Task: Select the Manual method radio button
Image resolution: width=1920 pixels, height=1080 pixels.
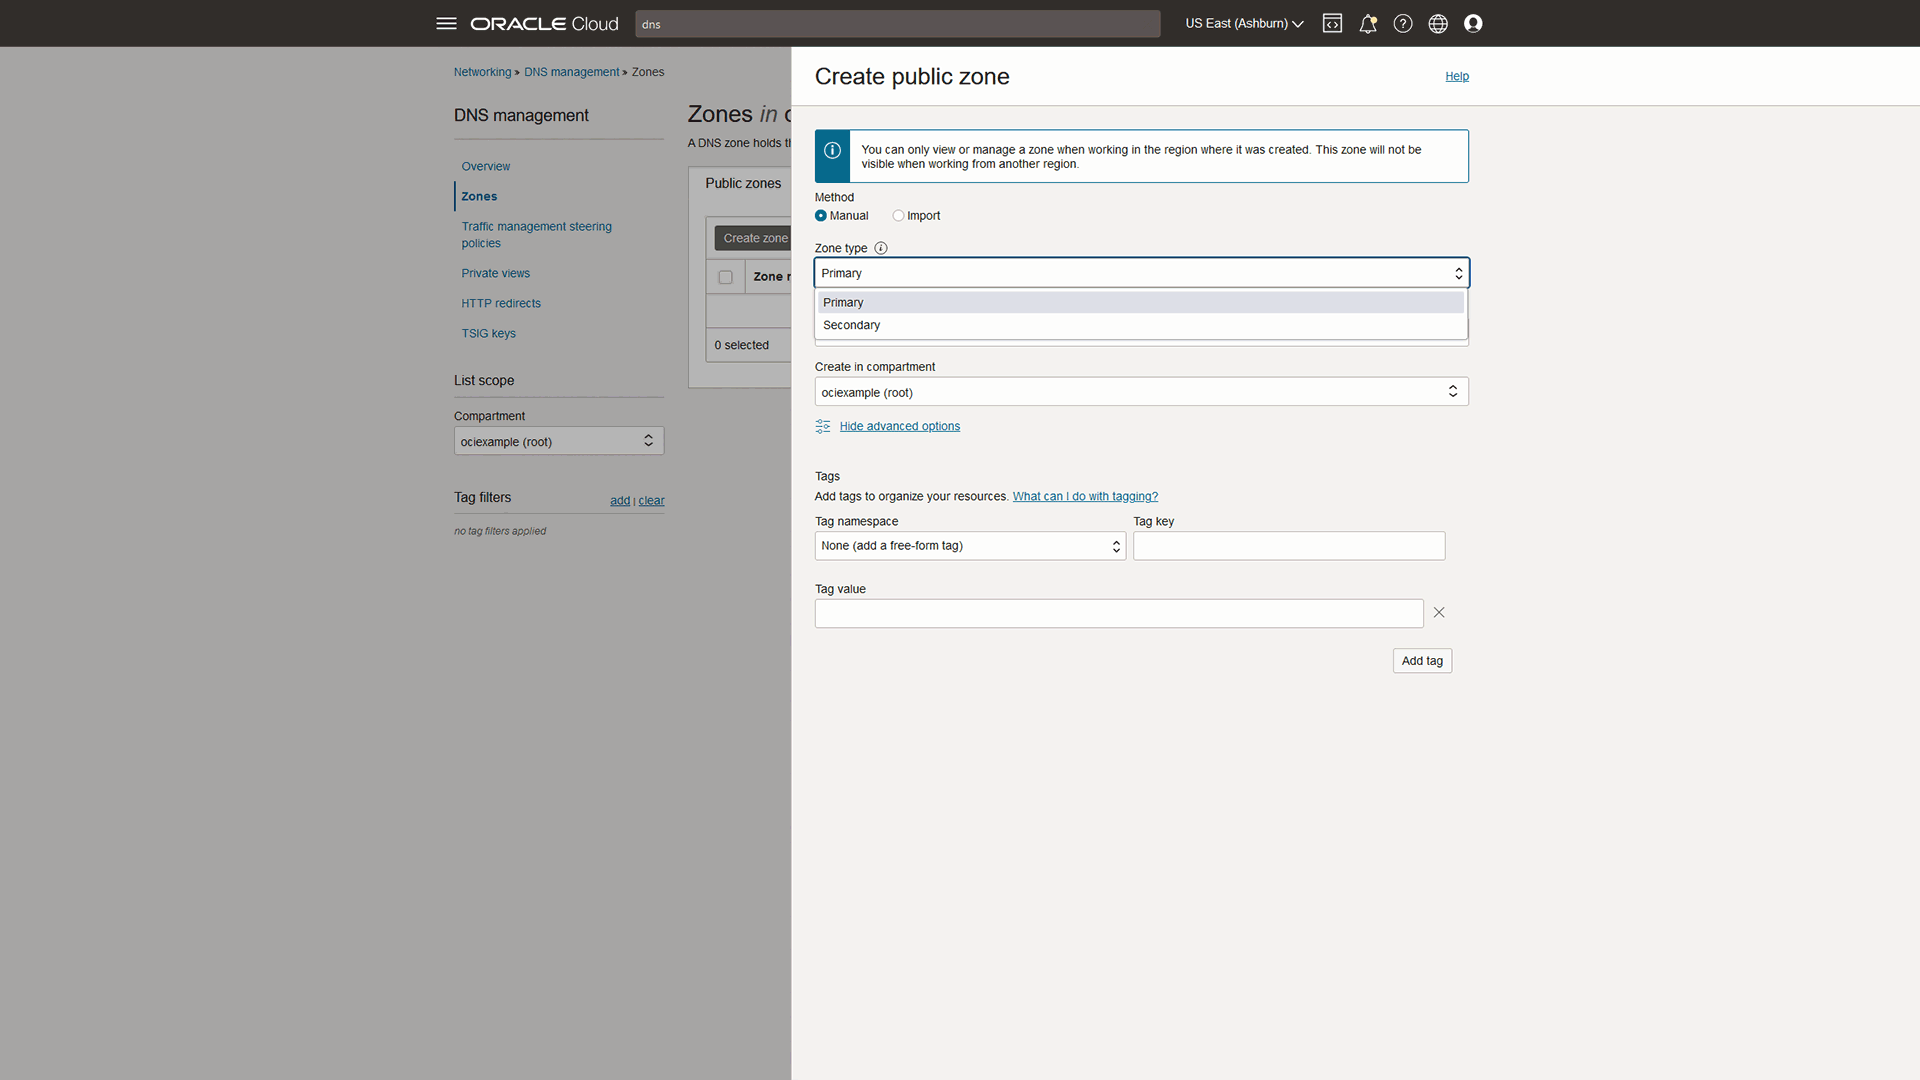Action: 821,216
